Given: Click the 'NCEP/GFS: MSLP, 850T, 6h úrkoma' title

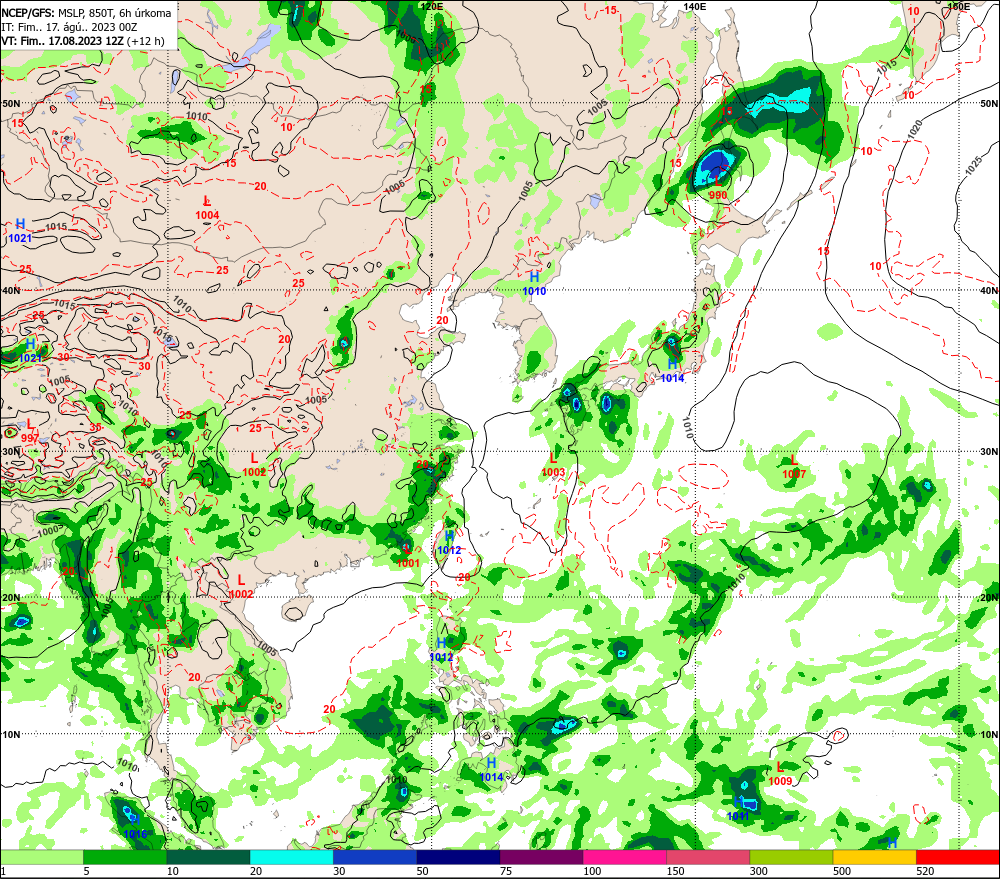Looking at the screenshot, I should click(86, 13).
